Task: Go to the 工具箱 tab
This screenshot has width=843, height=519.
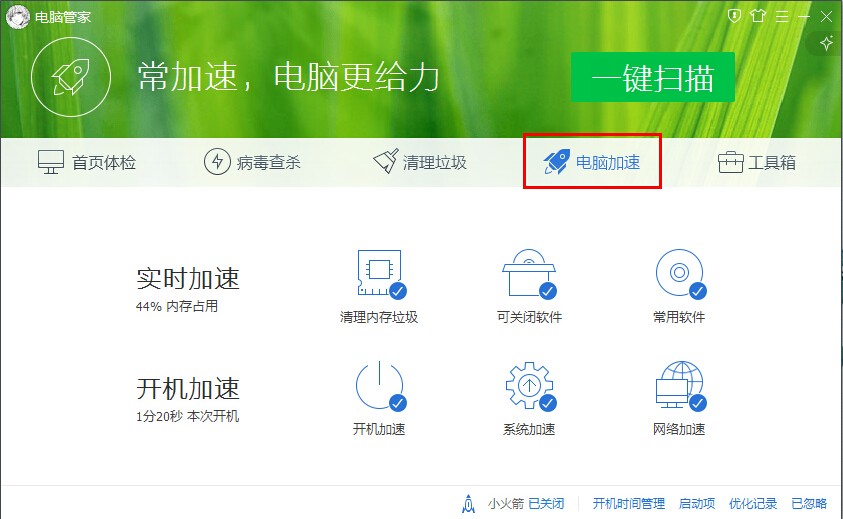Action: (757, 162)
